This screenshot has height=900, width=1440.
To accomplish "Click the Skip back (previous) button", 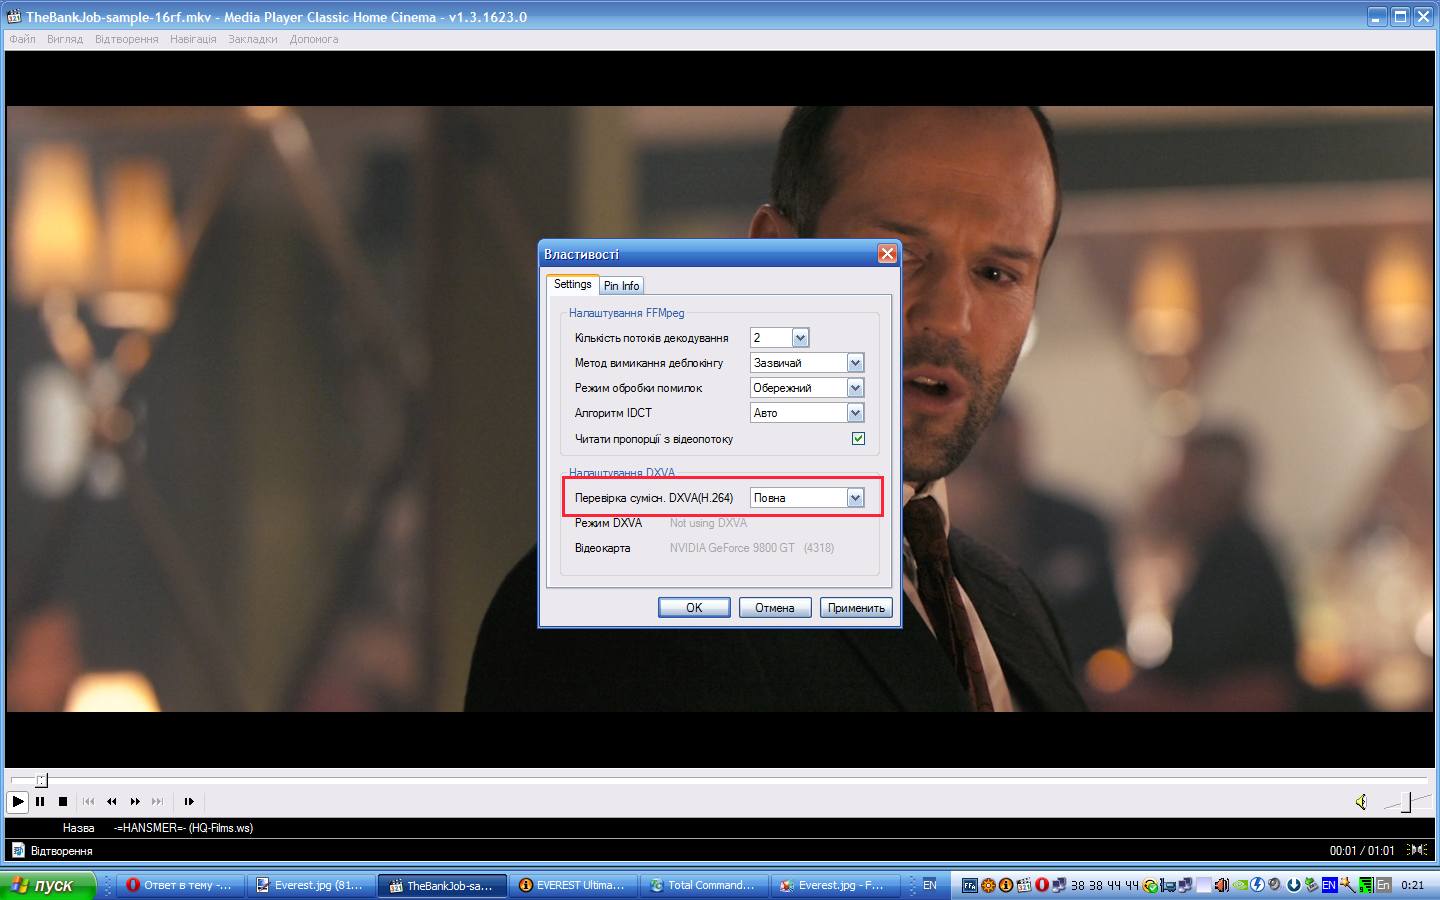I will [x=88, y=801].
